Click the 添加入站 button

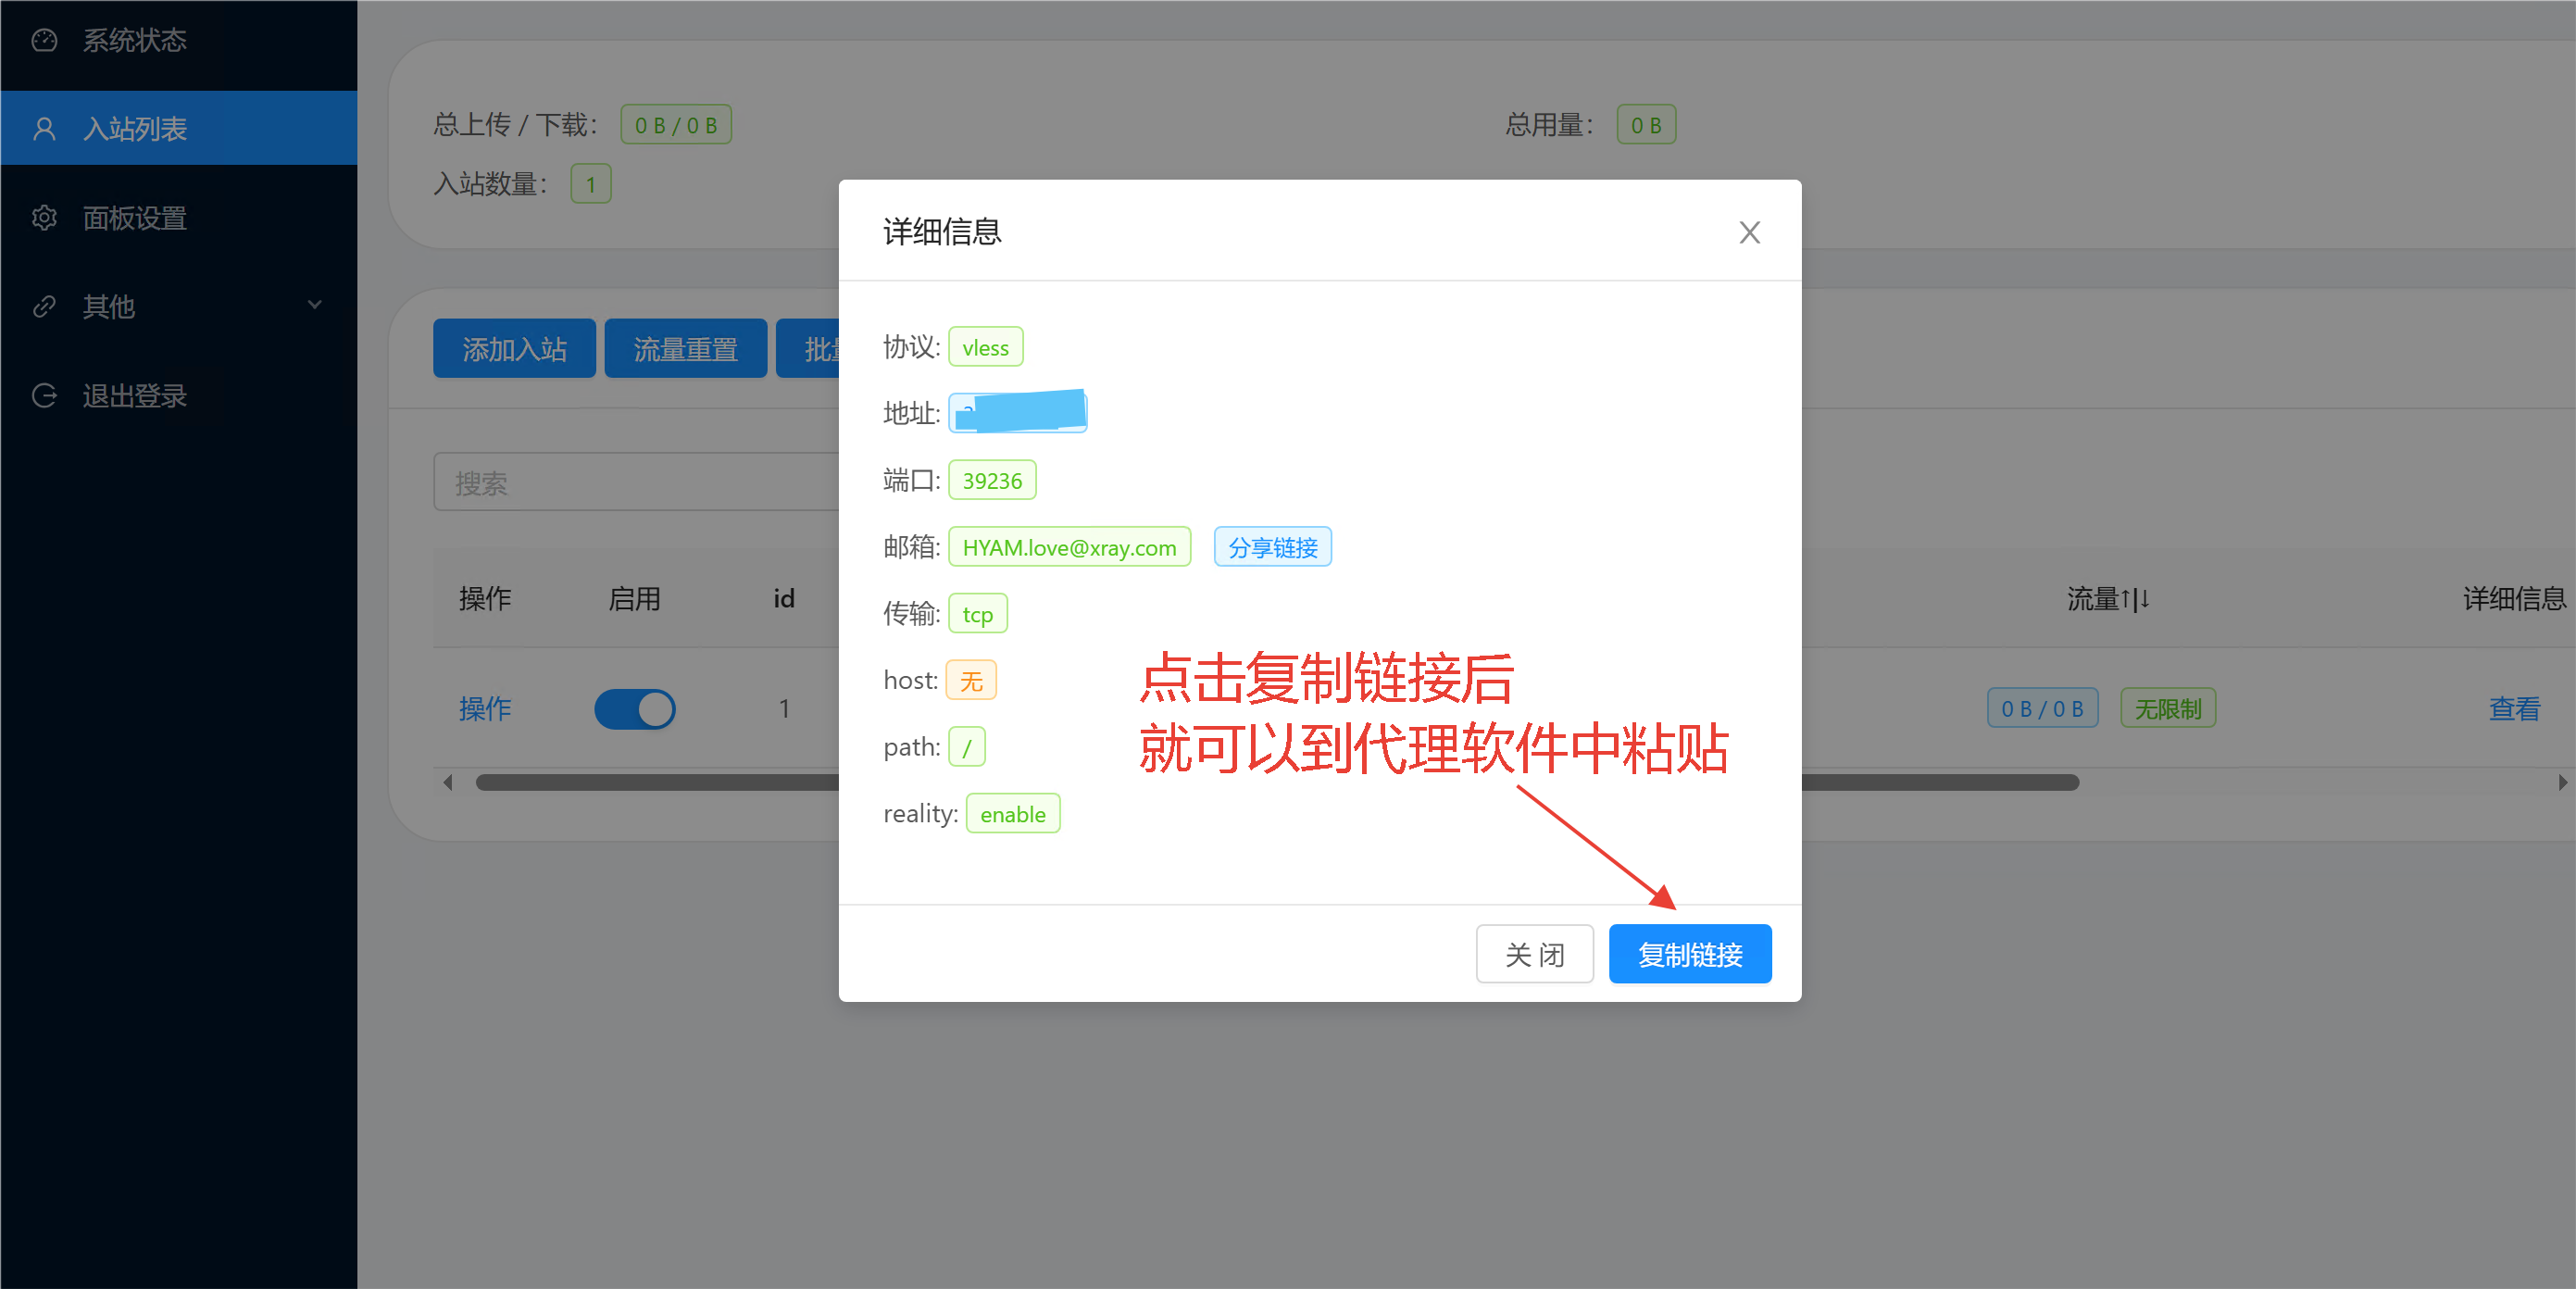(514, 349)
